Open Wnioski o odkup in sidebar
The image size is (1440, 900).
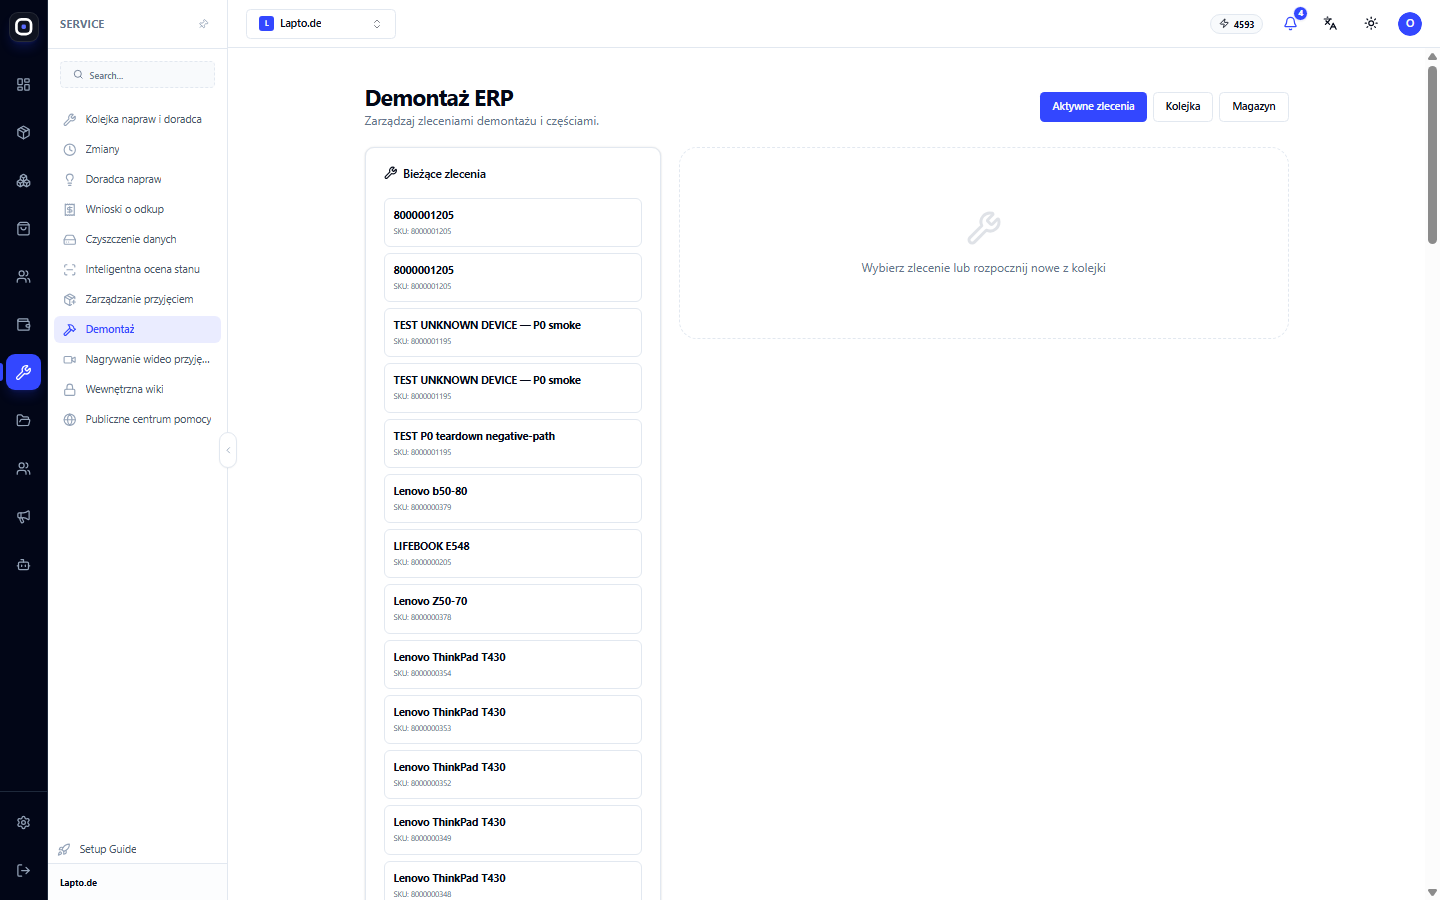[138, 209]
